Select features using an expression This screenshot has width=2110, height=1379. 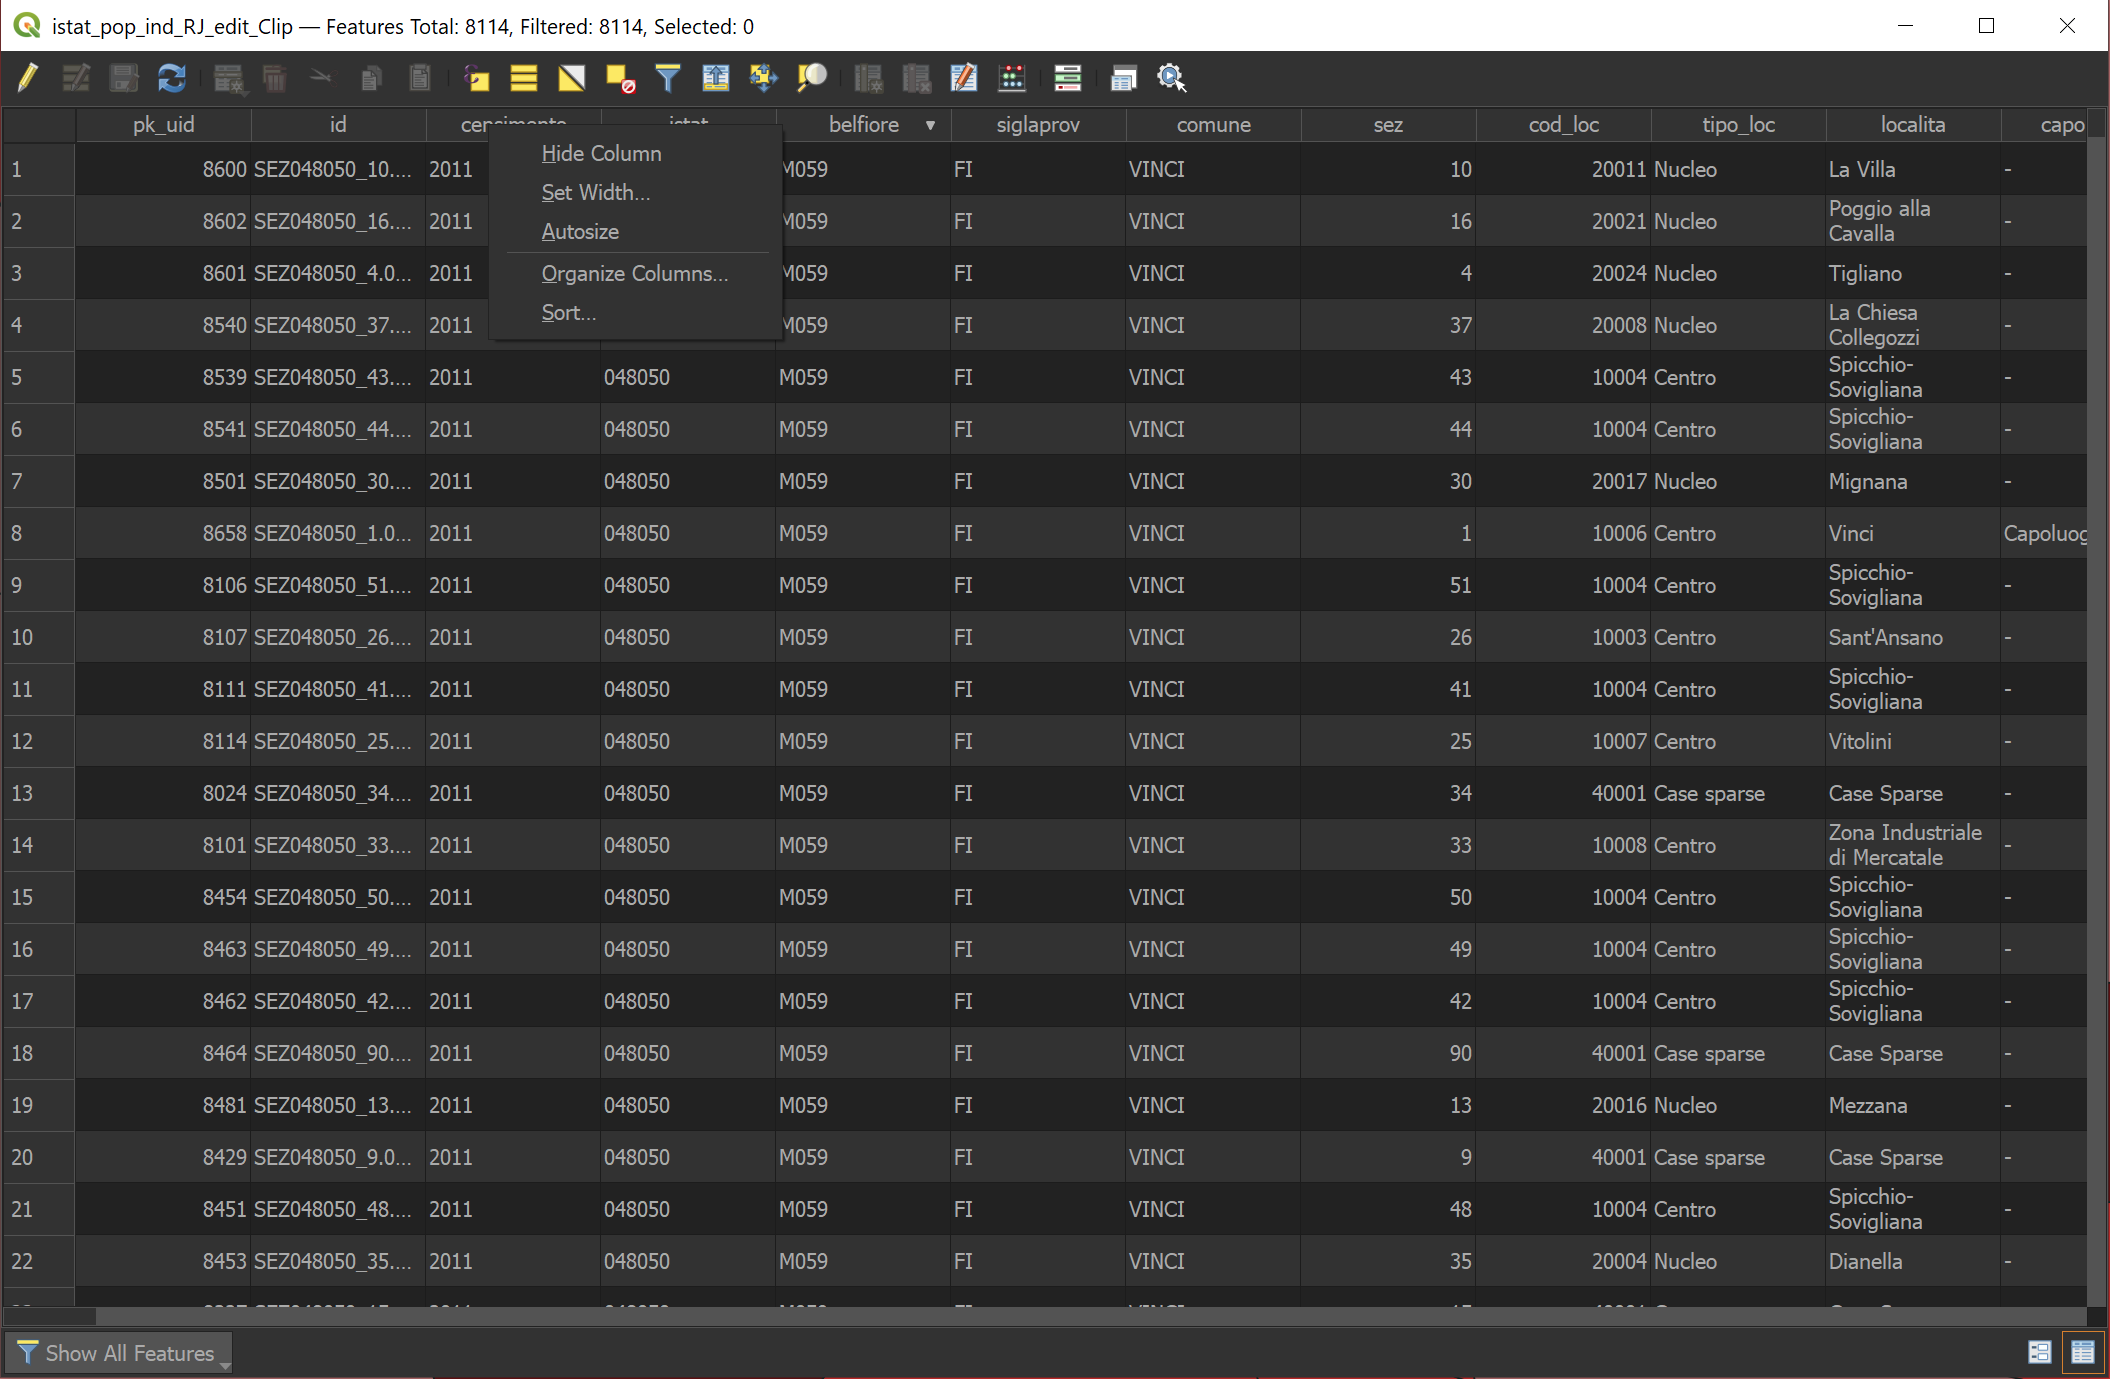476,78
